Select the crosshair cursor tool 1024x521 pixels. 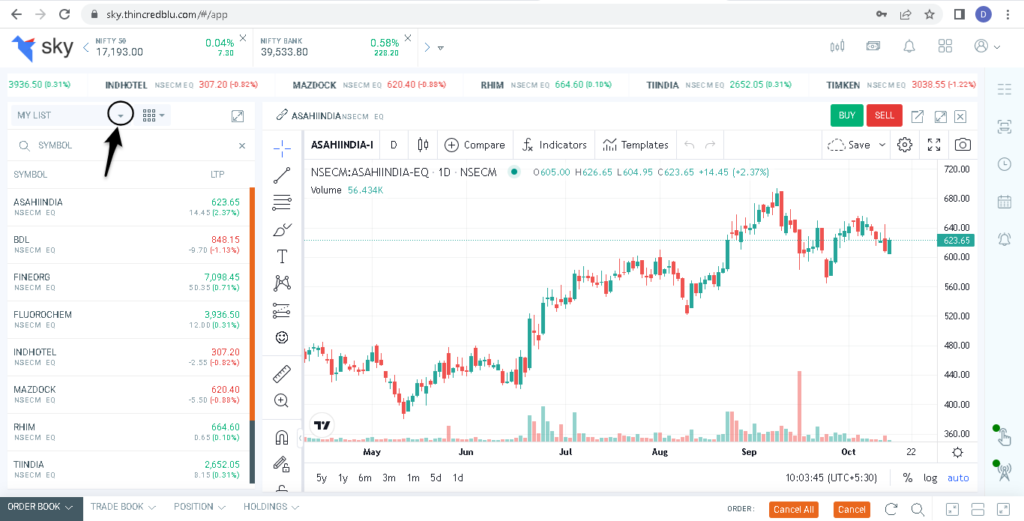click(x=282, y=148)
